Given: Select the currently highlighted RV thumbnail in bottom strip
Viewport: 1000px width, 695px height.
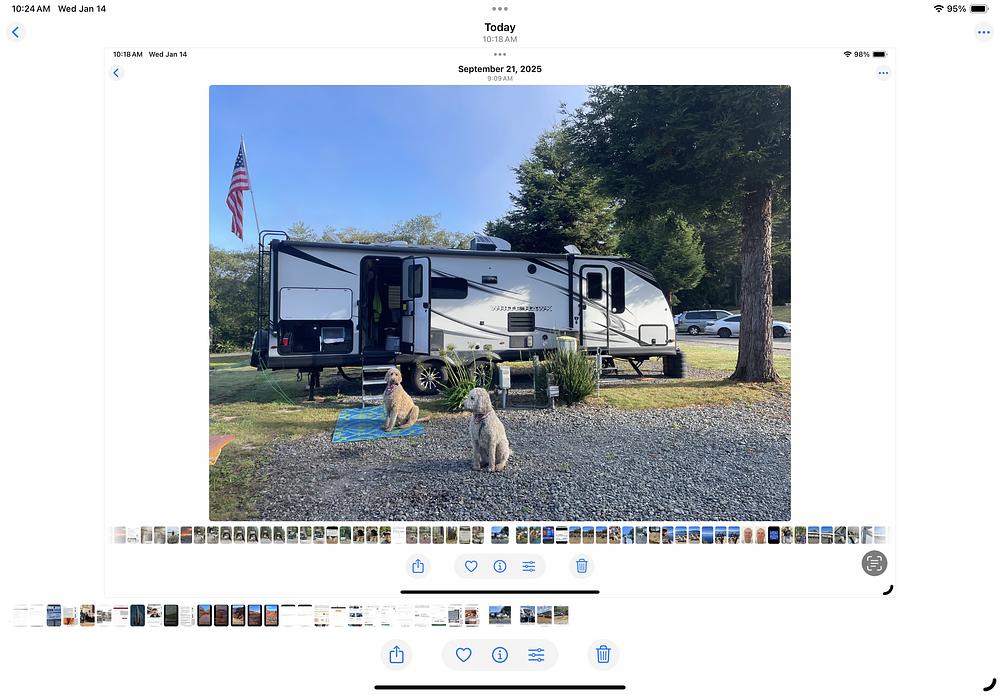Looking at the screenshot, I should click(x=499, y=615).
